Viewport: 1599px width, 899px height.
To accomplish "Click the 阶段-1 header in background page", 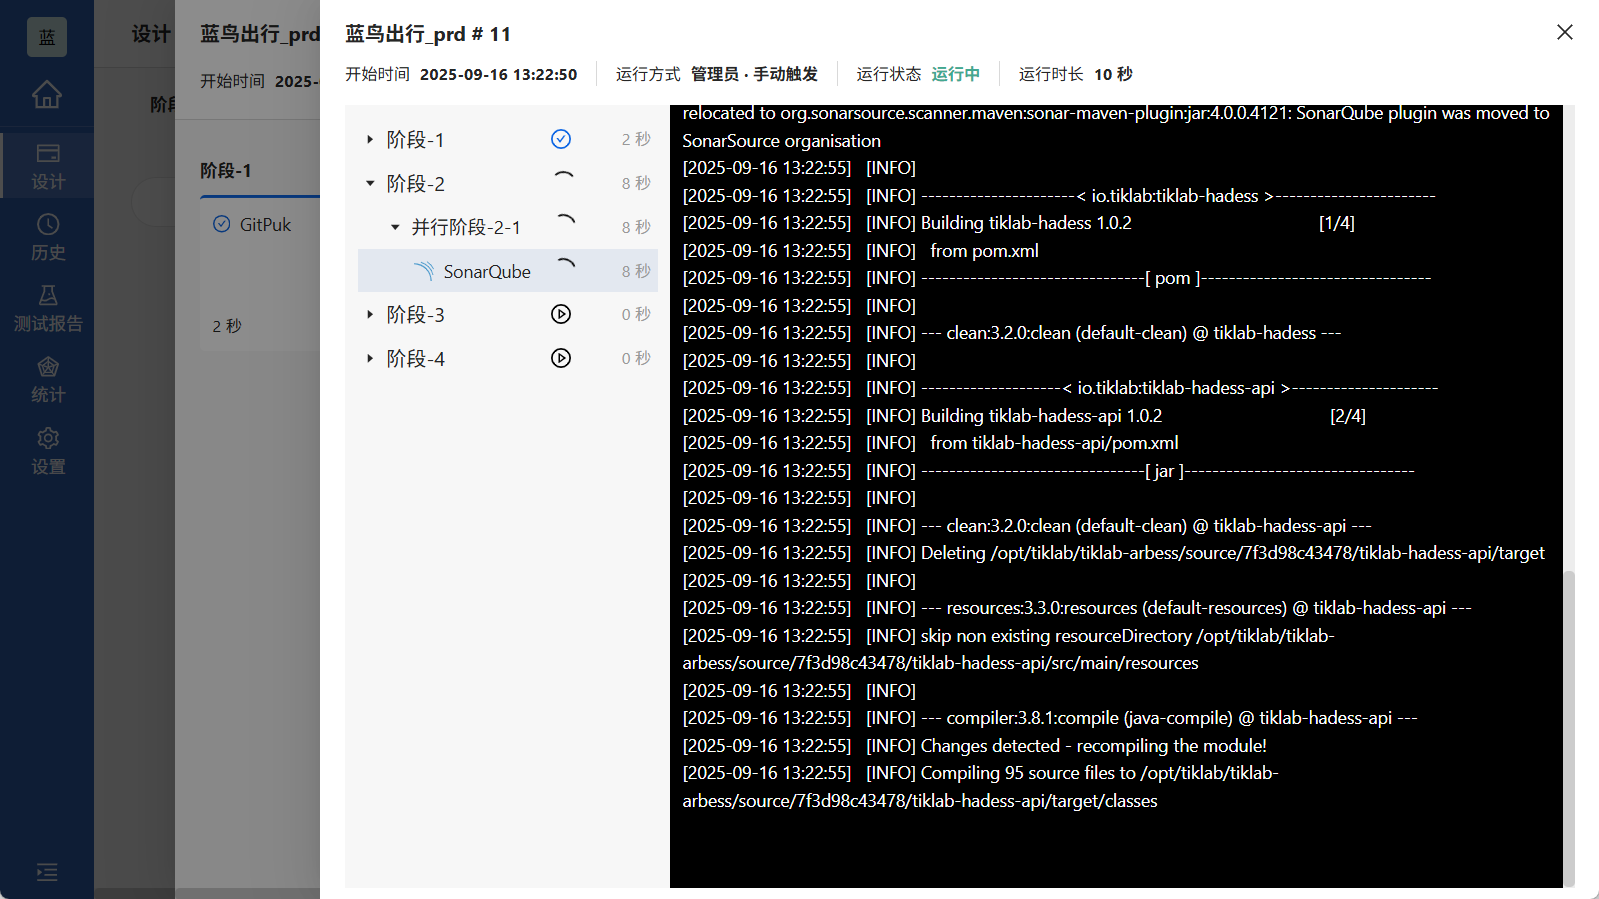I will coord(226,171).
